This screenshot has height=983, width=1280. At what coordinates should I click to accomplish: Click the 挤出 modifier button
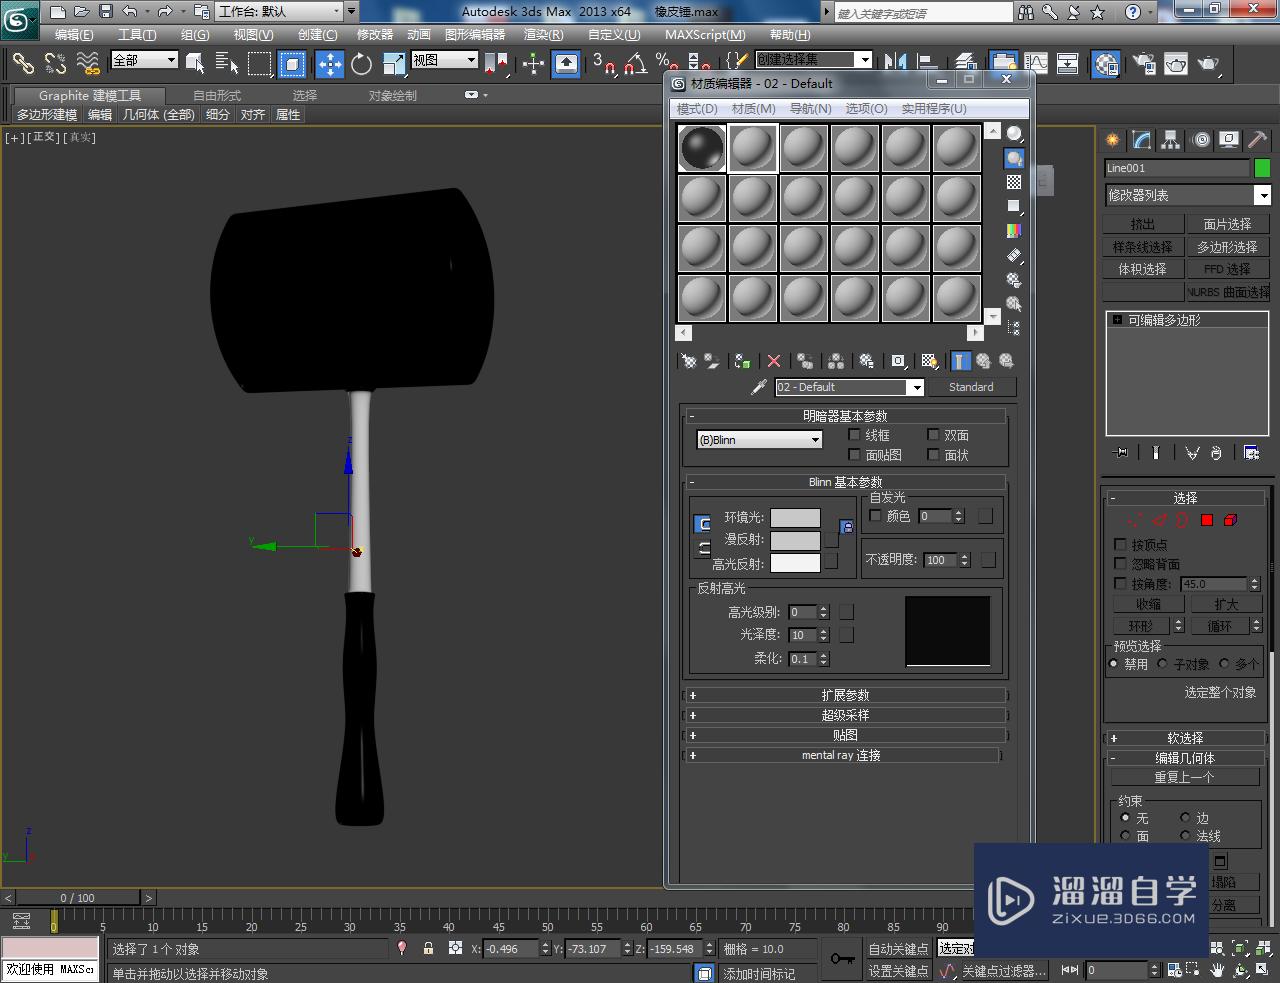[1143, 224]
